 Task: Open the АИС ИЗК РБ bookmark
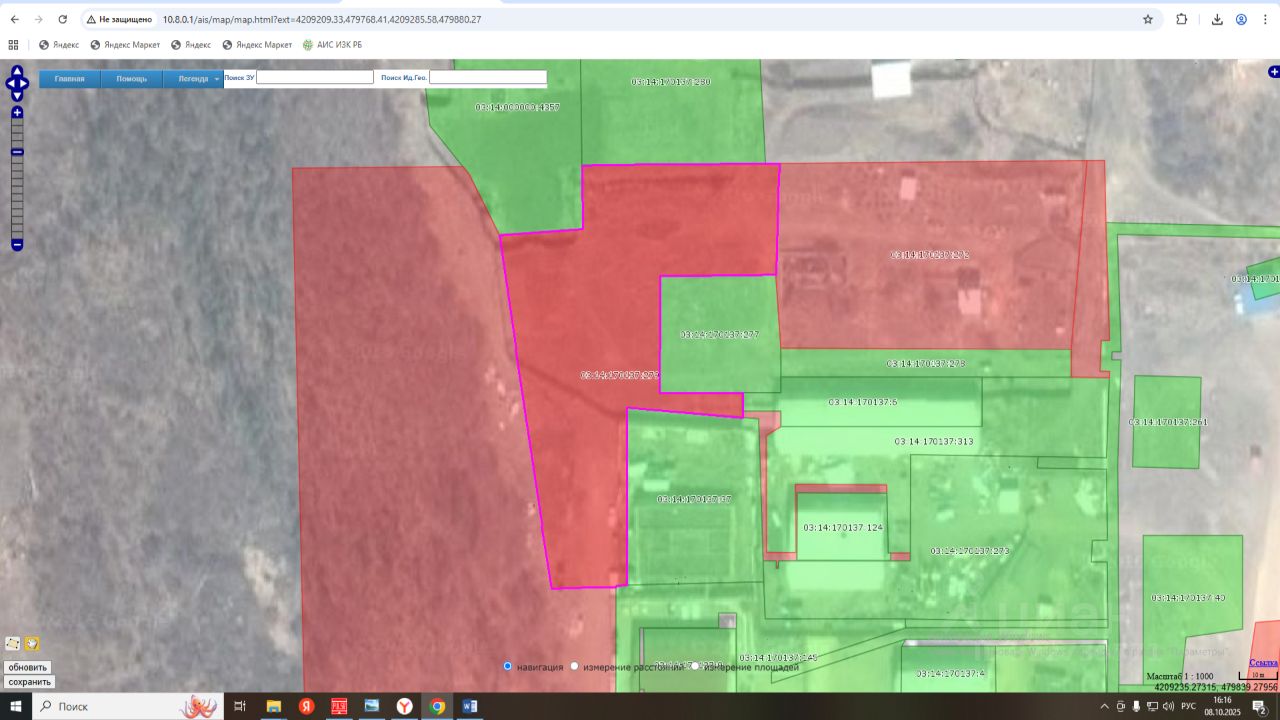[x=332, y=45]
